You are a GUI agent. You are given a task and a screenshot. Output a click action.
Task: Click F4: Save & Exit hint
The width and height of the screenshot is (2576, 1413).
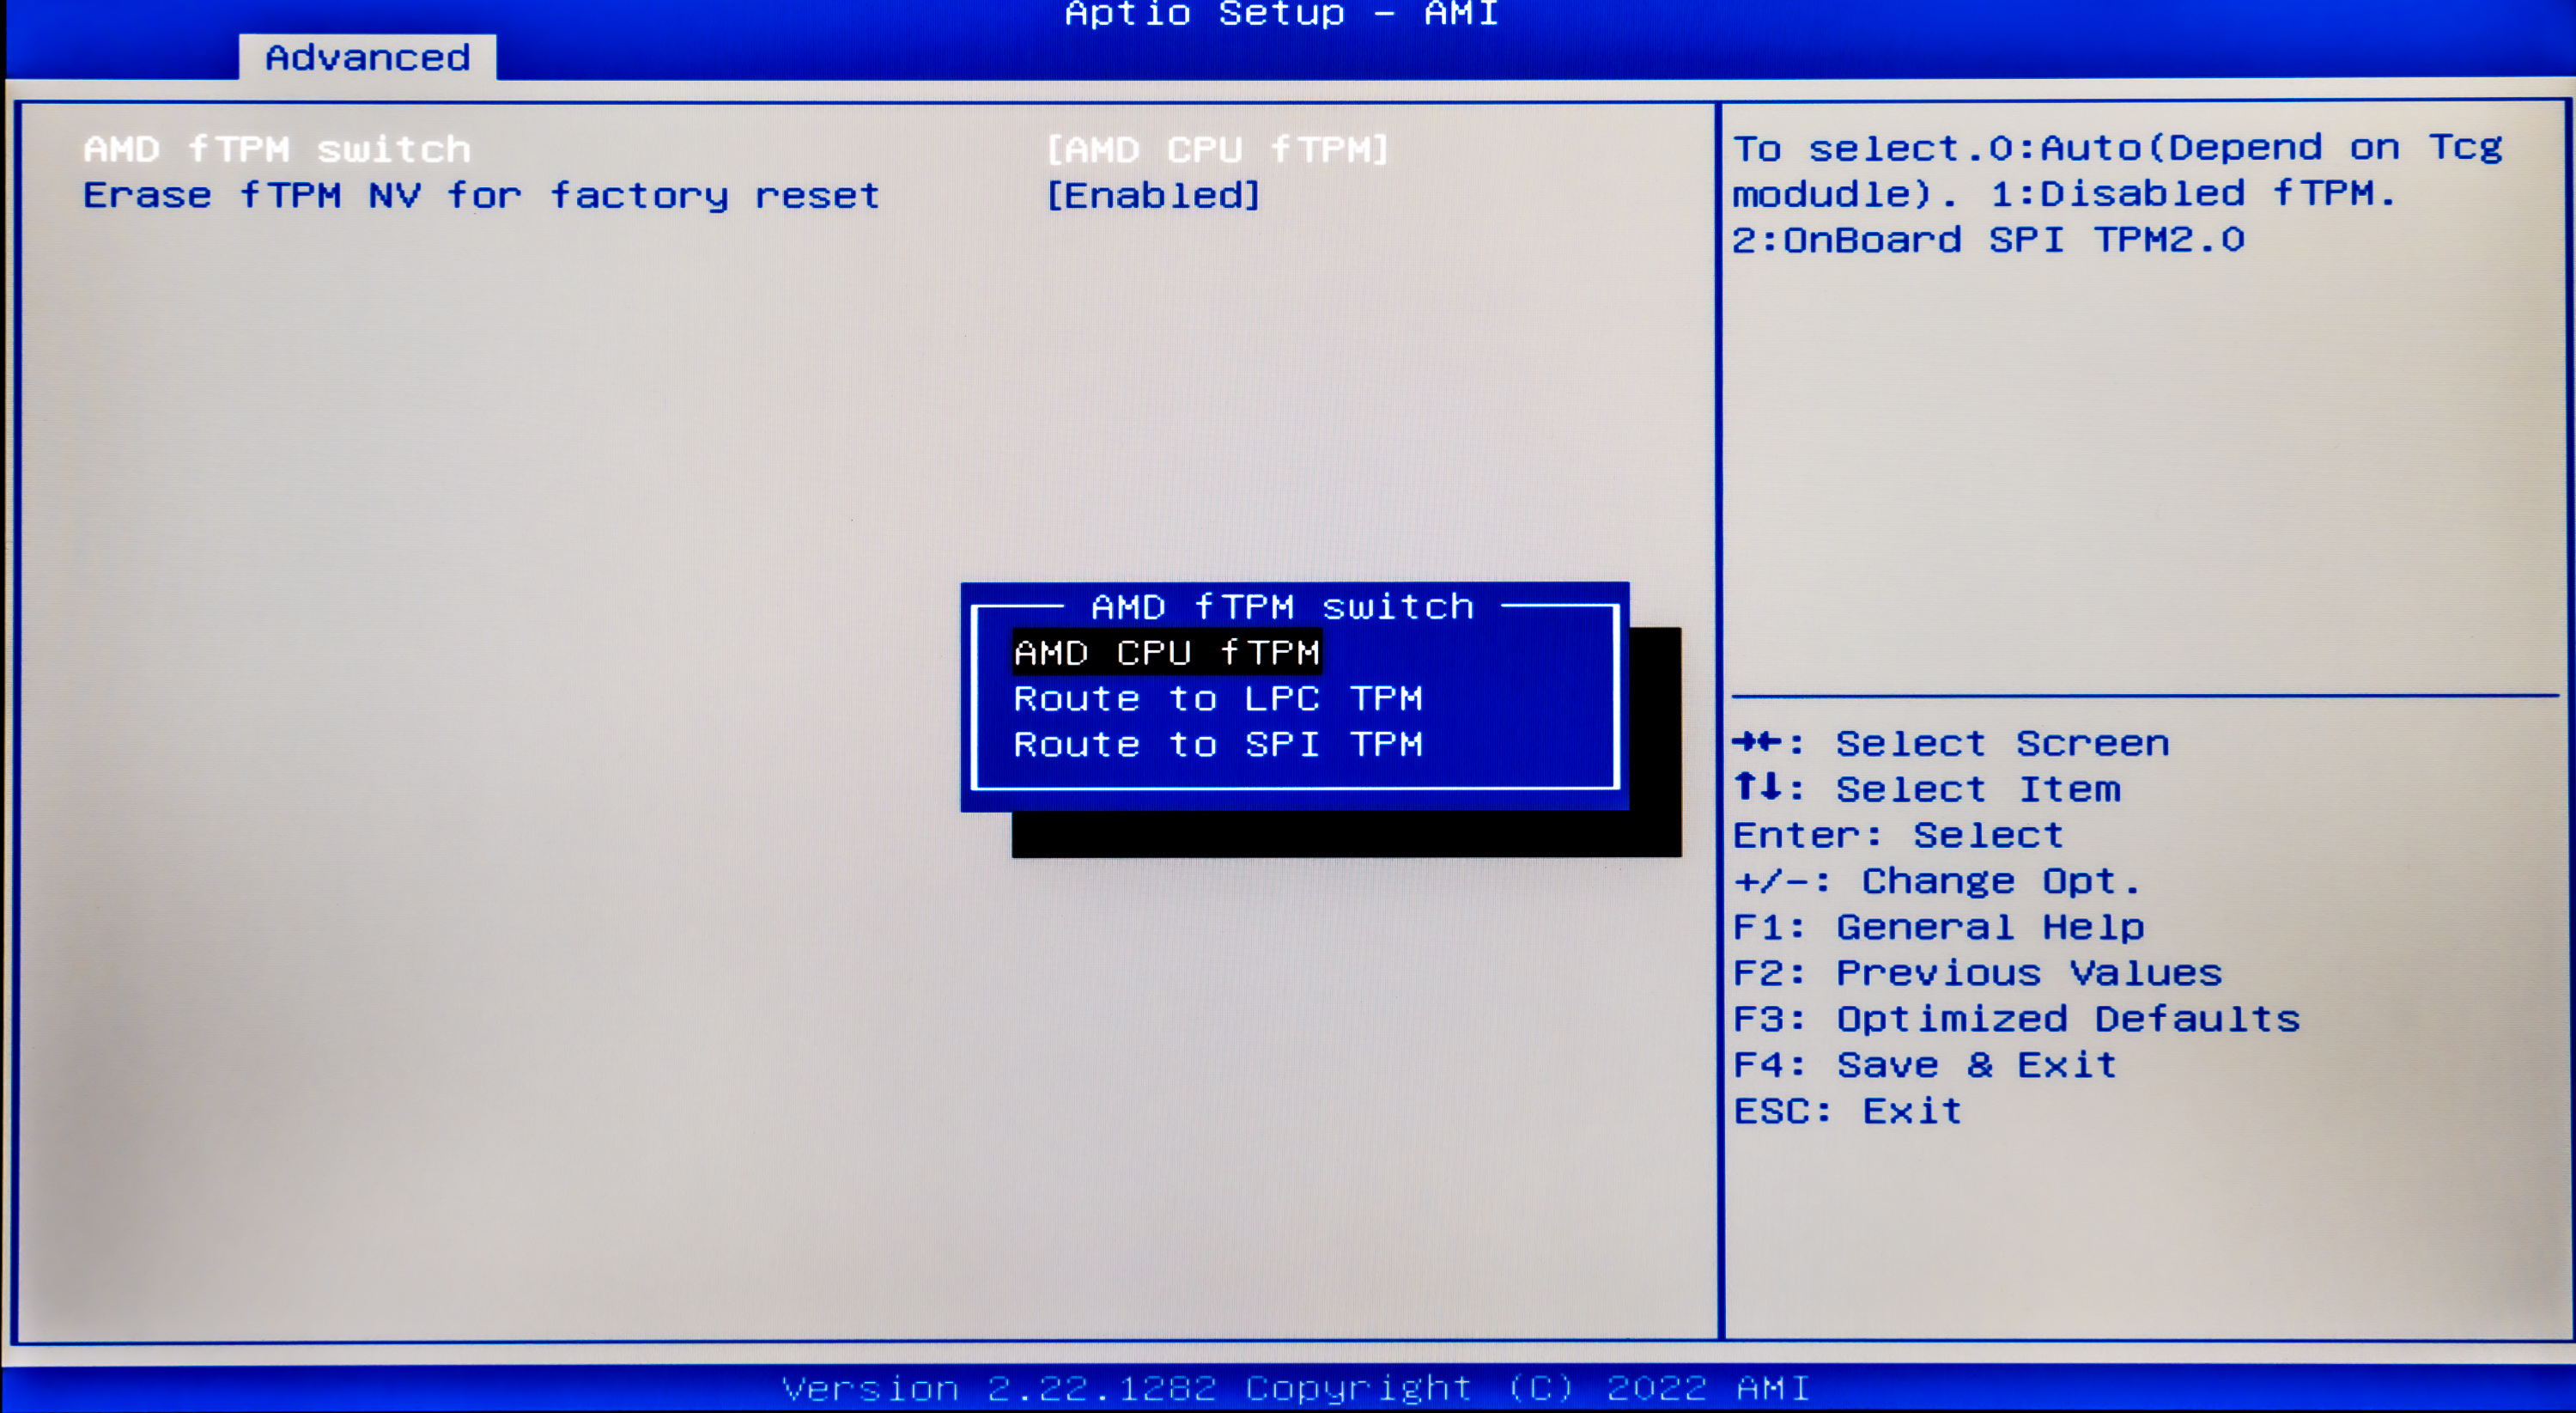(1924, 1065)
